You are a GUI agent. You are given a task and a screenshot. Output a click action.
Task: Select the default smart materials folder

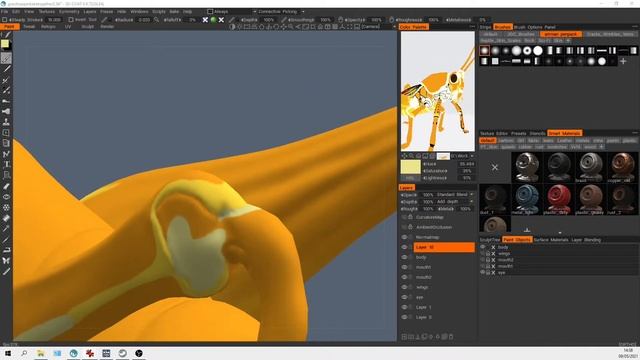487,140
